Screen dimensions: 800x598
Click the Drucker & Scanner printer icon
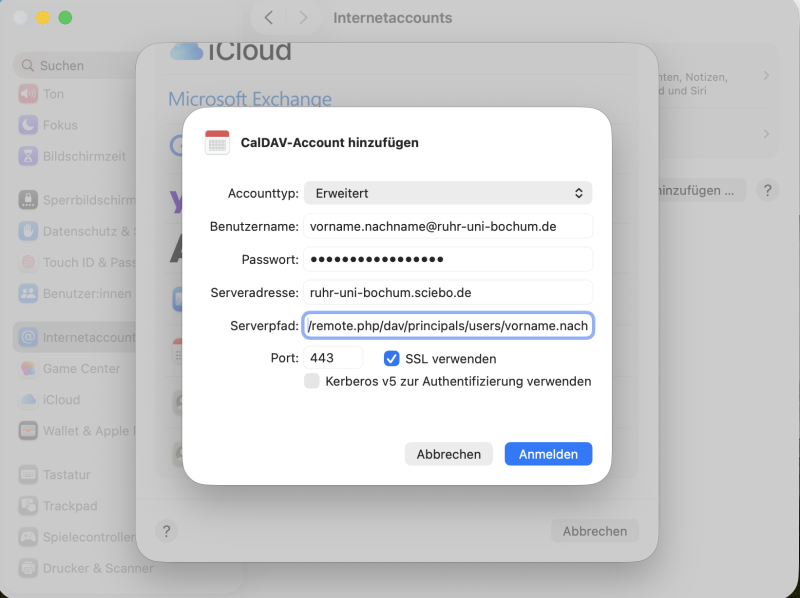(x=28, y=568)
